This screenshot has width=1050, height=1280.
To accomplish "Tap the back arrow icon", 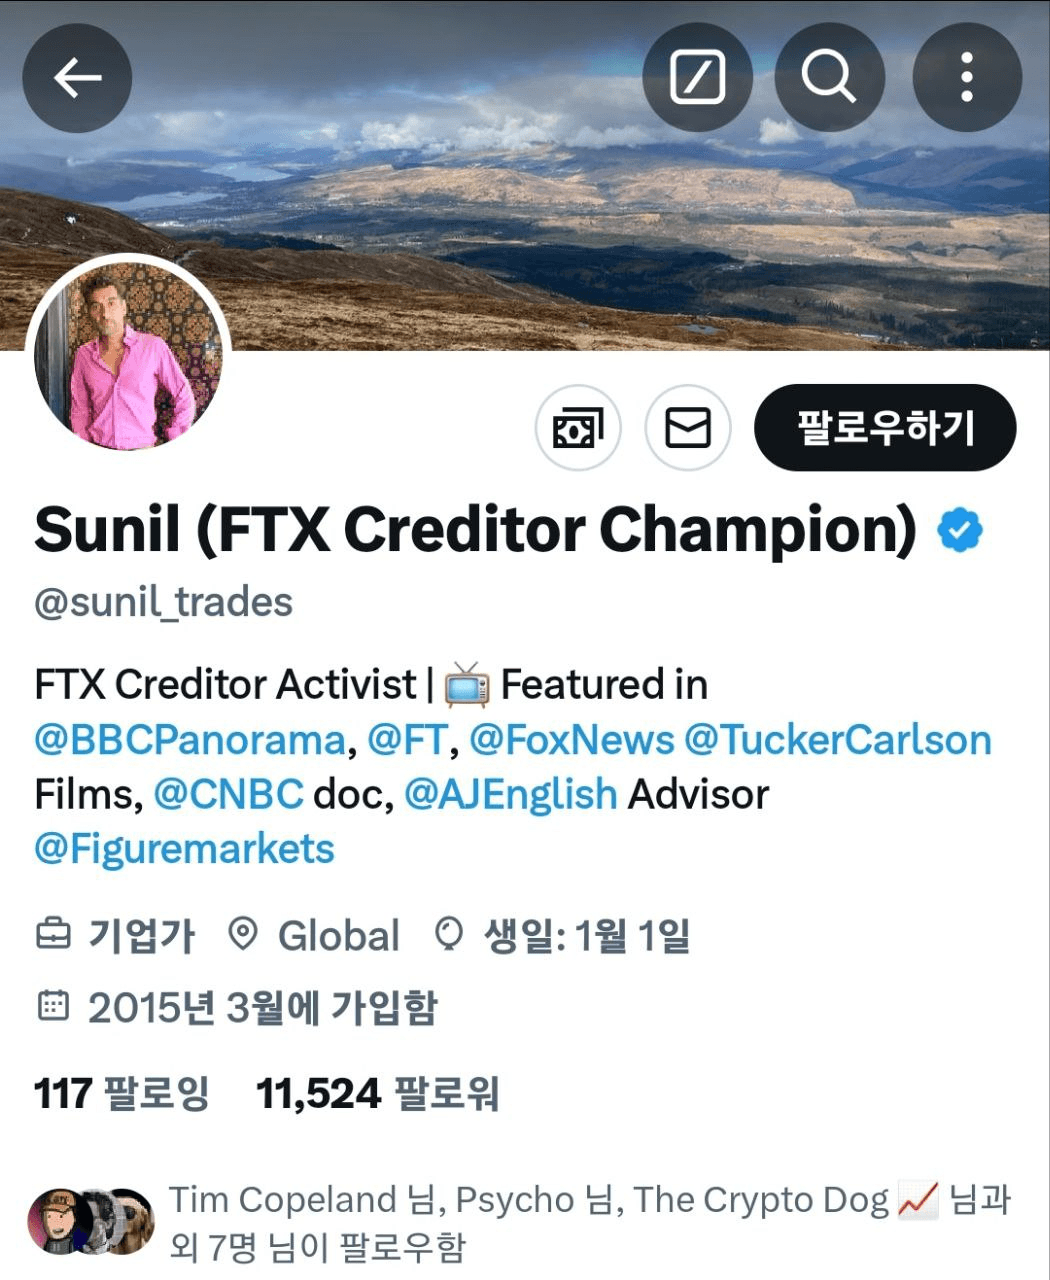I will point(77,77).
